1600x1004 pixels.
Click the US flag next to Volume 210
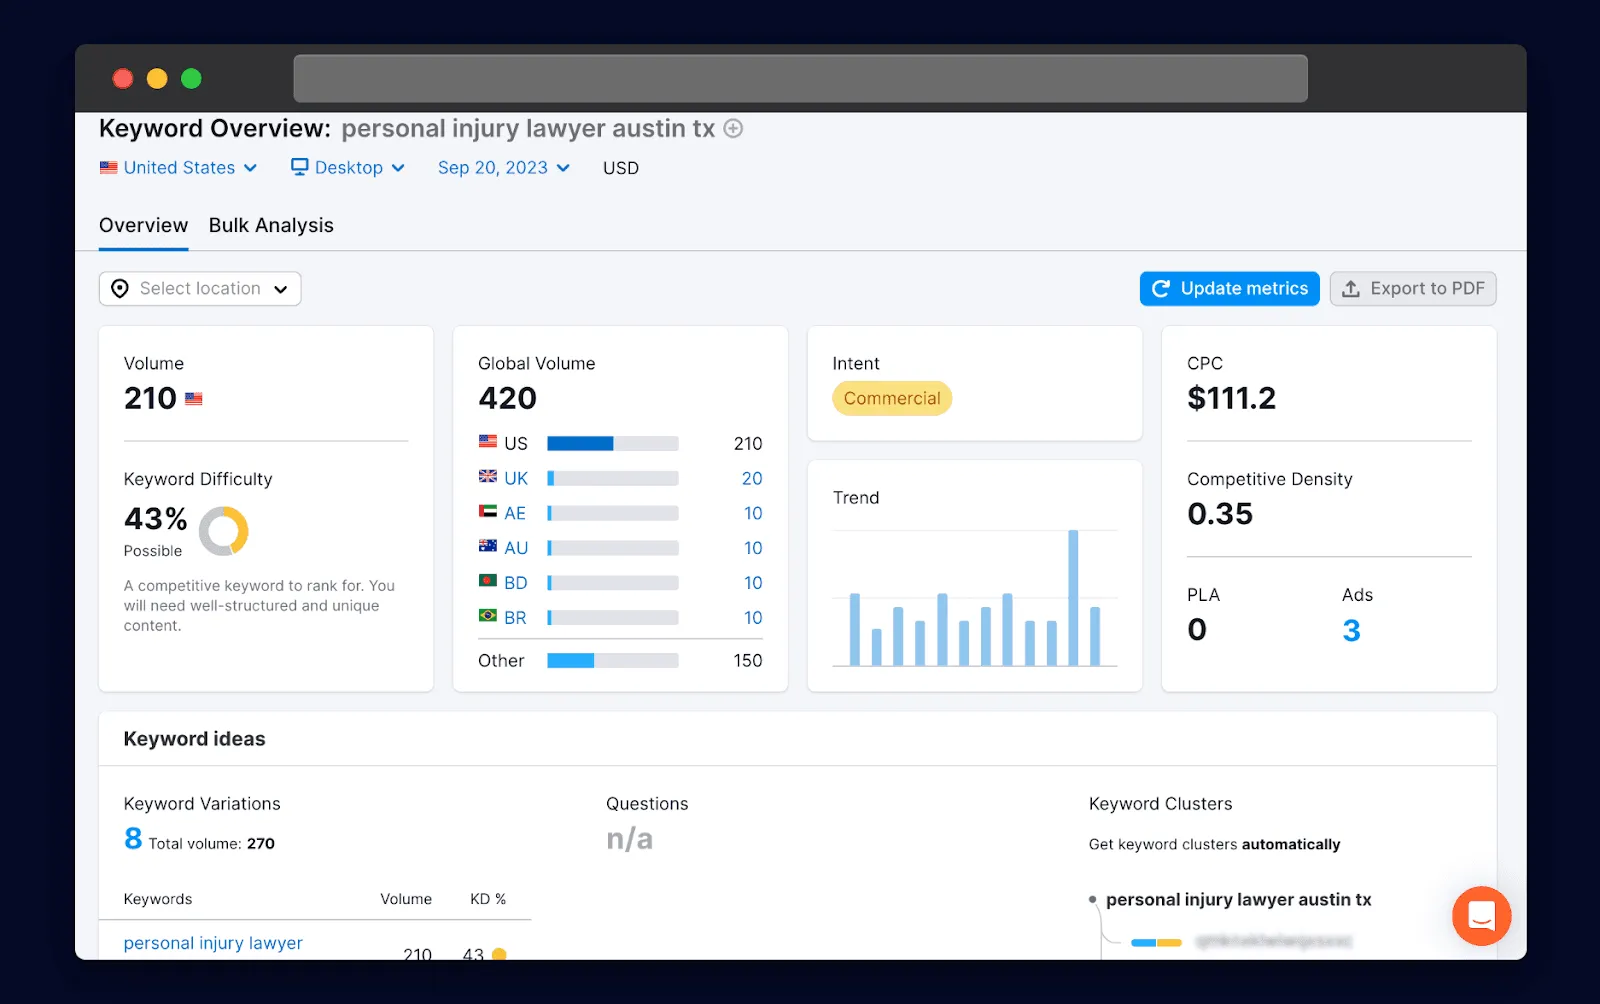[x=192, y=398]
